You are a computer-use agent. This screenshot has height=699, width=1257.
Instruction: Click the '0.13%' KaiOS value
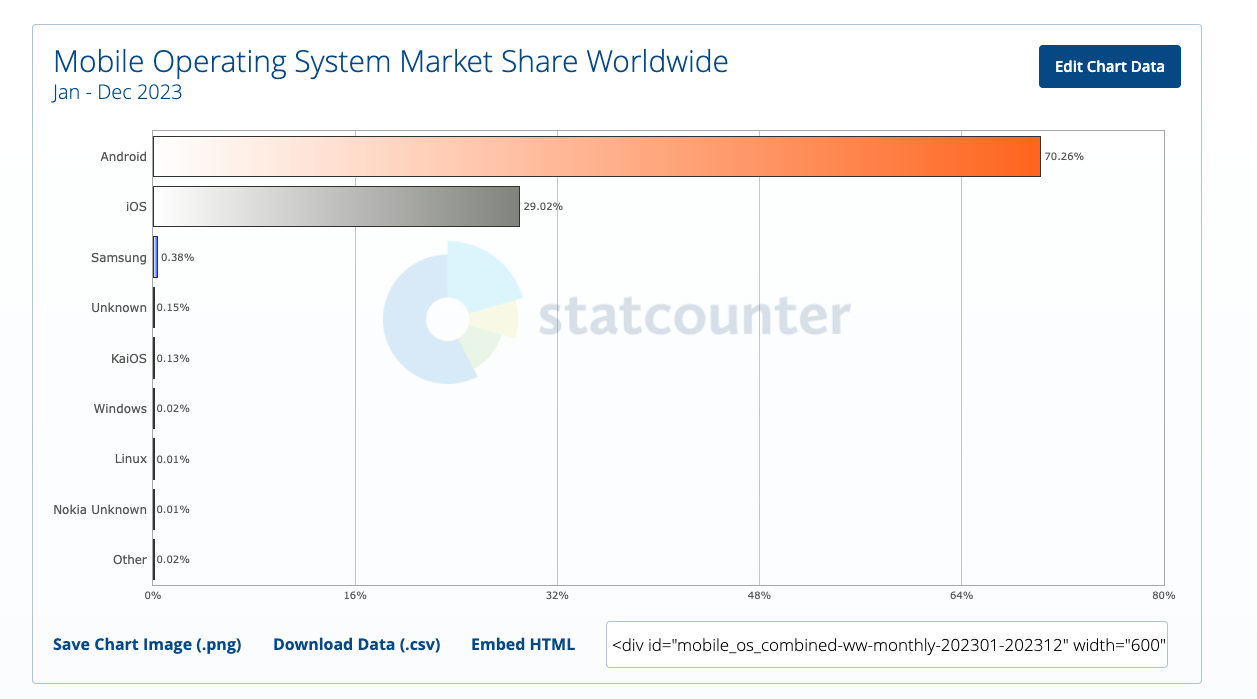click(173, 358)
